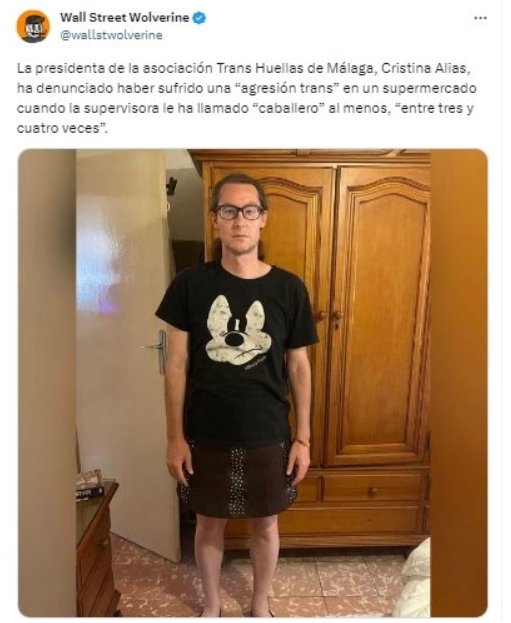Click the words "agresión trans" in the tweet
Image resolution: width=511 pixels, height=623 pixels.
[286, 88]
